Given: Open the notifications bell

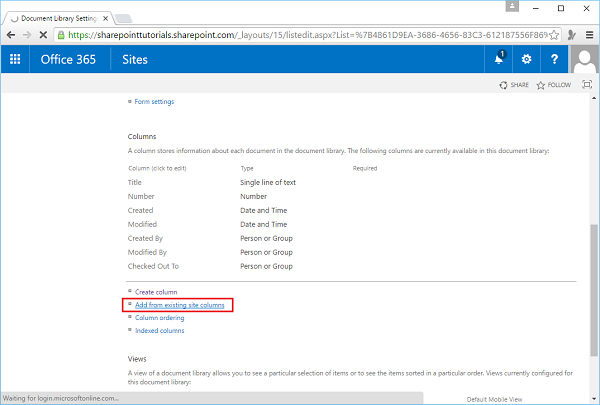Looking at the screenshot, I should [x=499, y=59].
